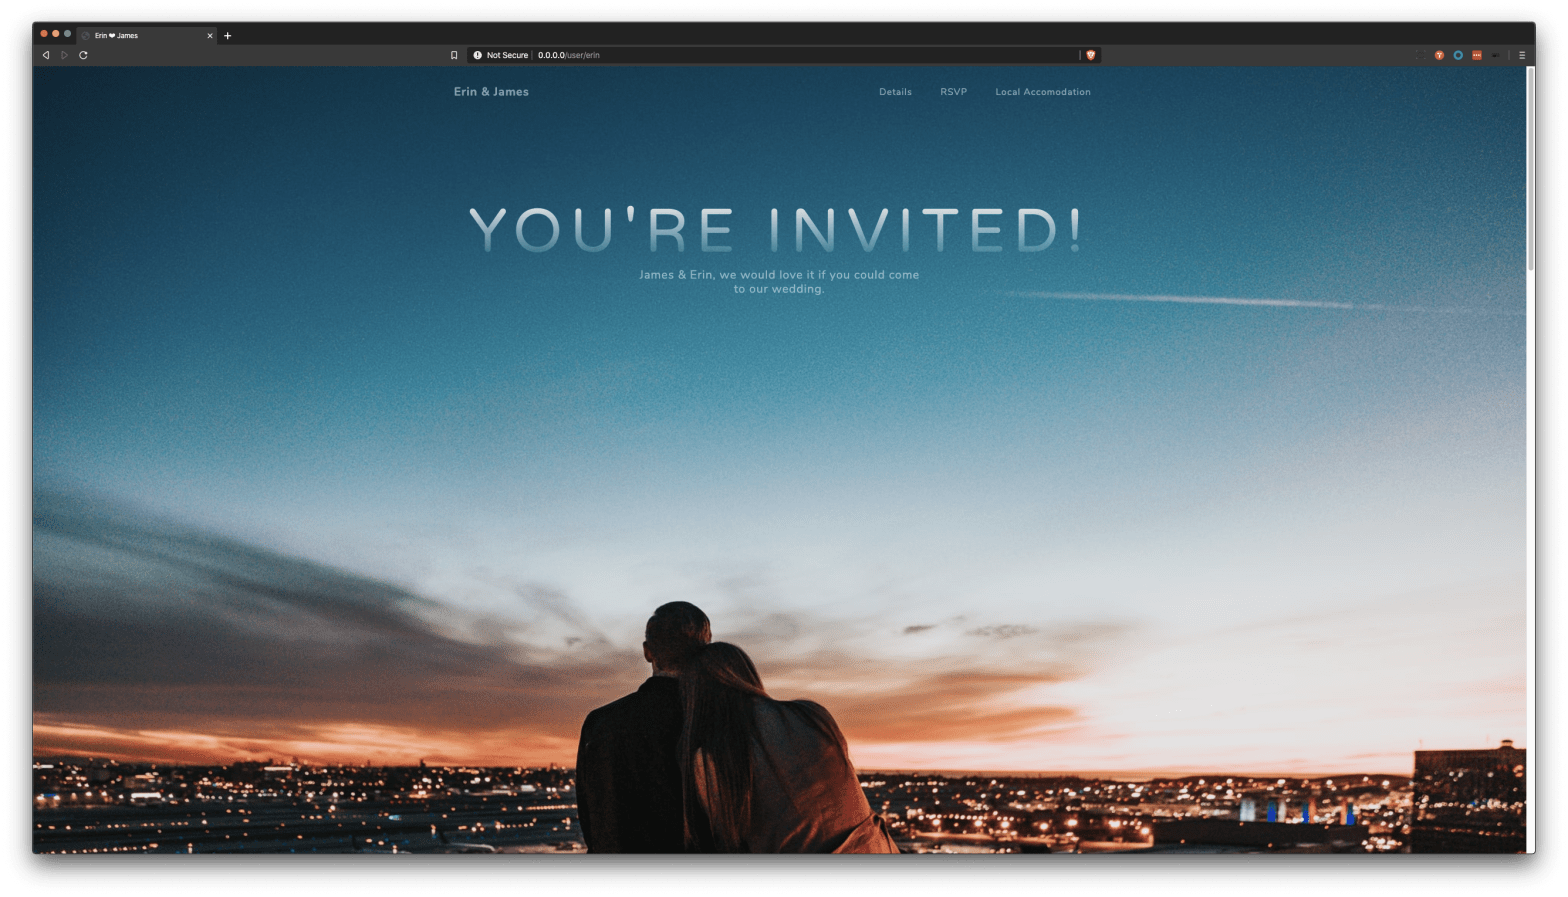The image size is (1568, 897).
Task: Open the Brave Shields lion icon
Action: pyautogui.click(x=1090, y=55)
